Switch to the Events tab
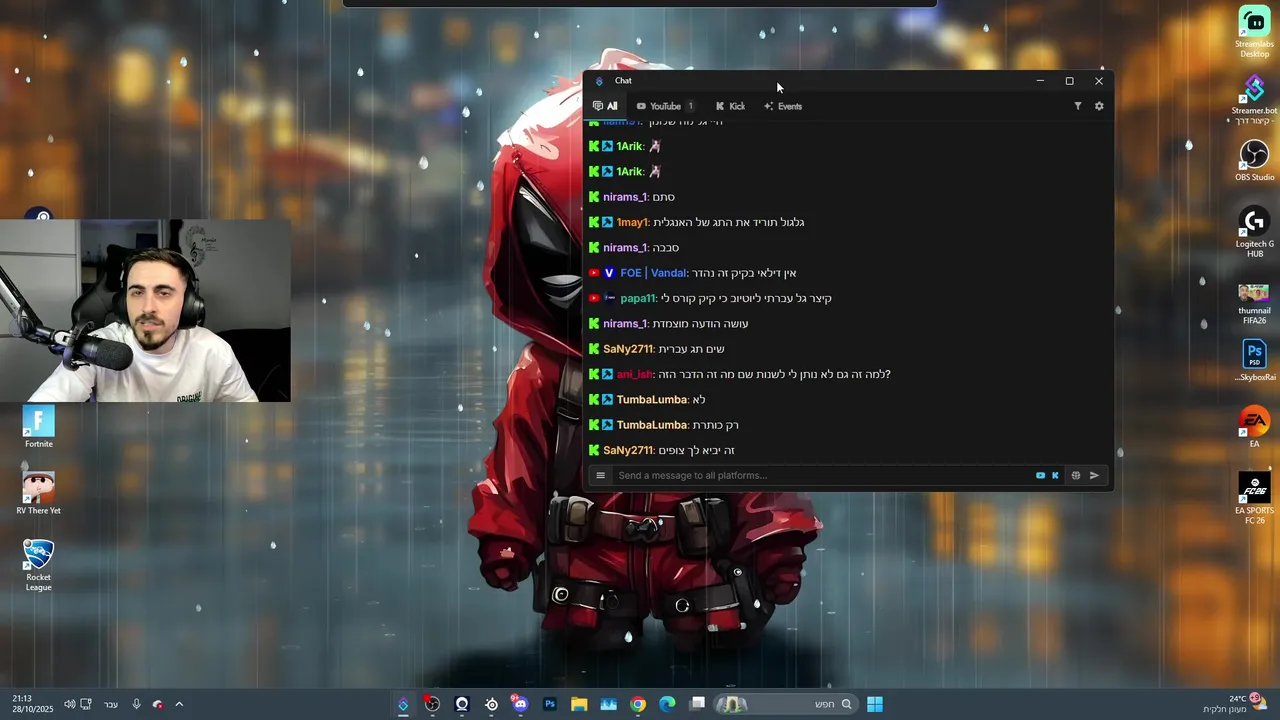The height and width of the screenshot is (720, 1280). click(x=783, y=106)
